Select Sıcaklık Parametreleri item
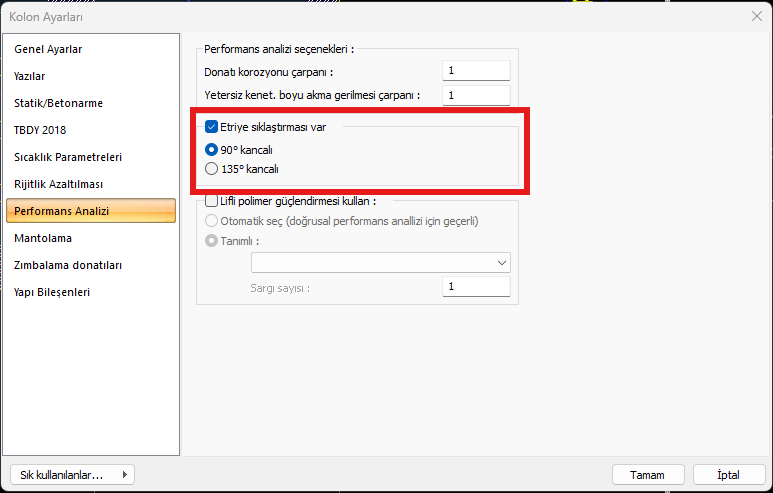The width and height of the screenshot is (773, 493). [67, 157]
